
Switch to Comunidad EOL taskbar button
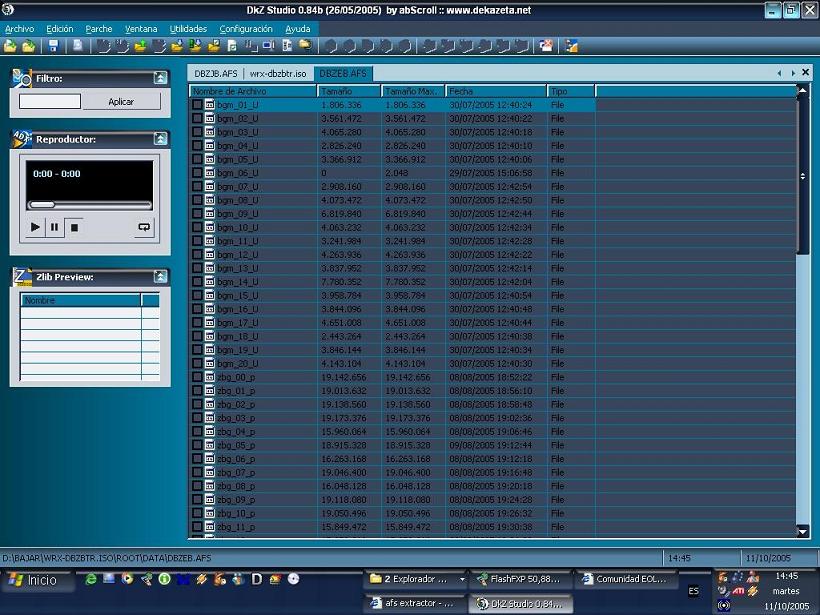click(x=625, y=579)
